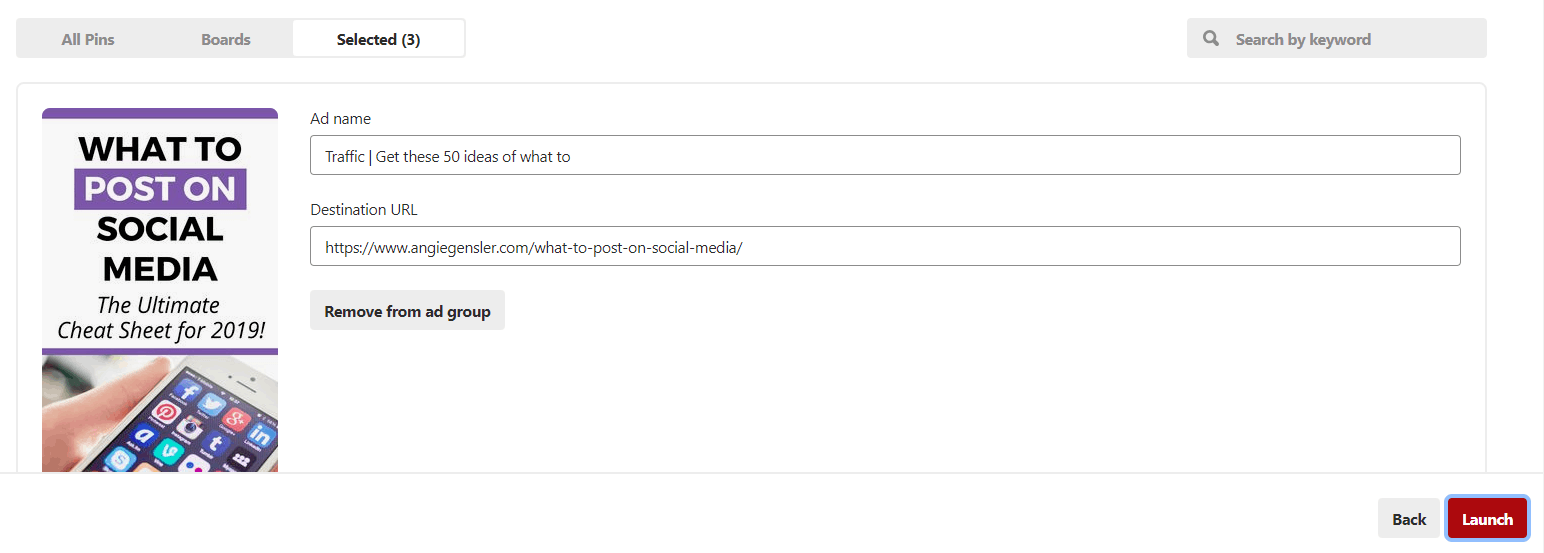Go back with the Back button

[x=1409, y=518]
